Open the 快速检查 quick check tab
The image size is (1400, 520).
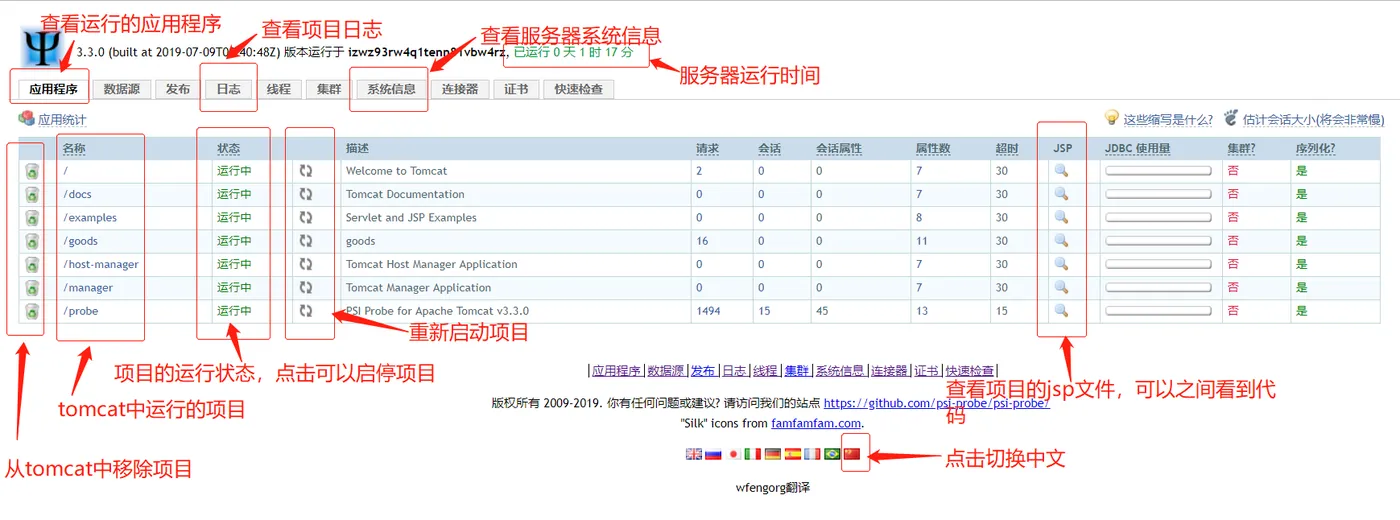579,89
